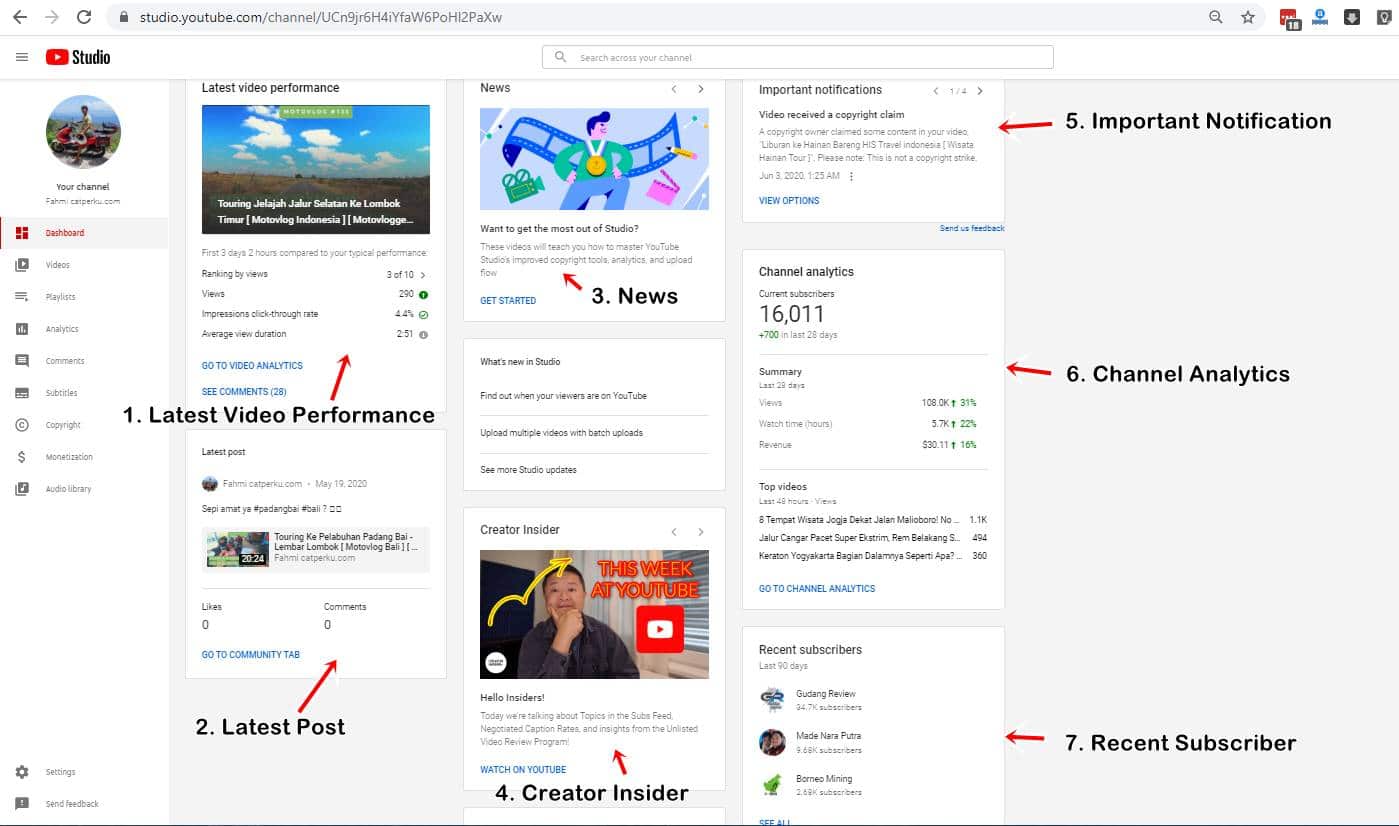Viewport: 1399px width, 826px height.
Task: Click the browser reload icon
Action: (84, 17)
